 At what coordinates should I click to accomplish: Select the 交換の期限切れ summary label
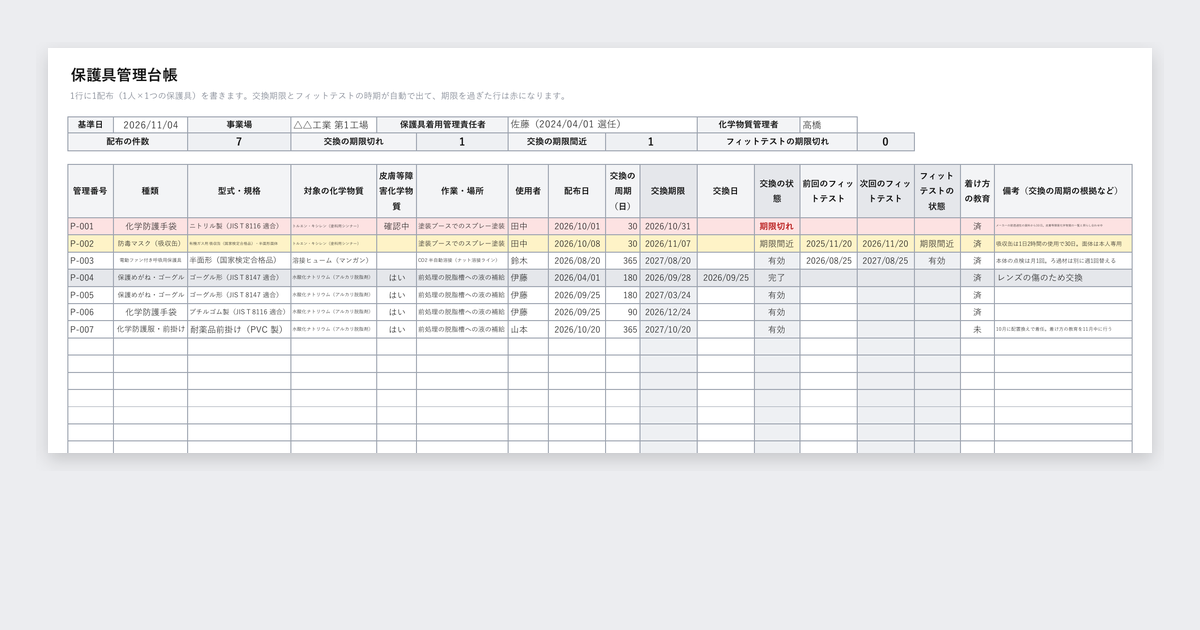353,142
